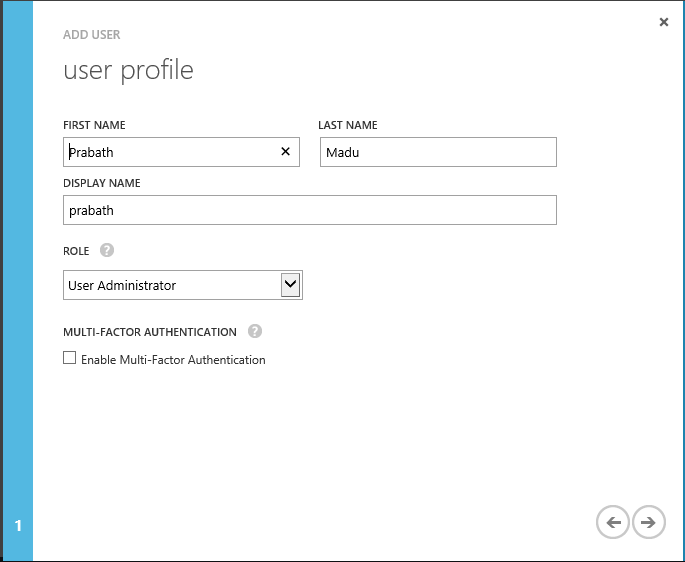The width and height of the screenshot is (685, 562).
Task: Click the 'DISPLAY NAME' label
Action: tap(101, 183)
